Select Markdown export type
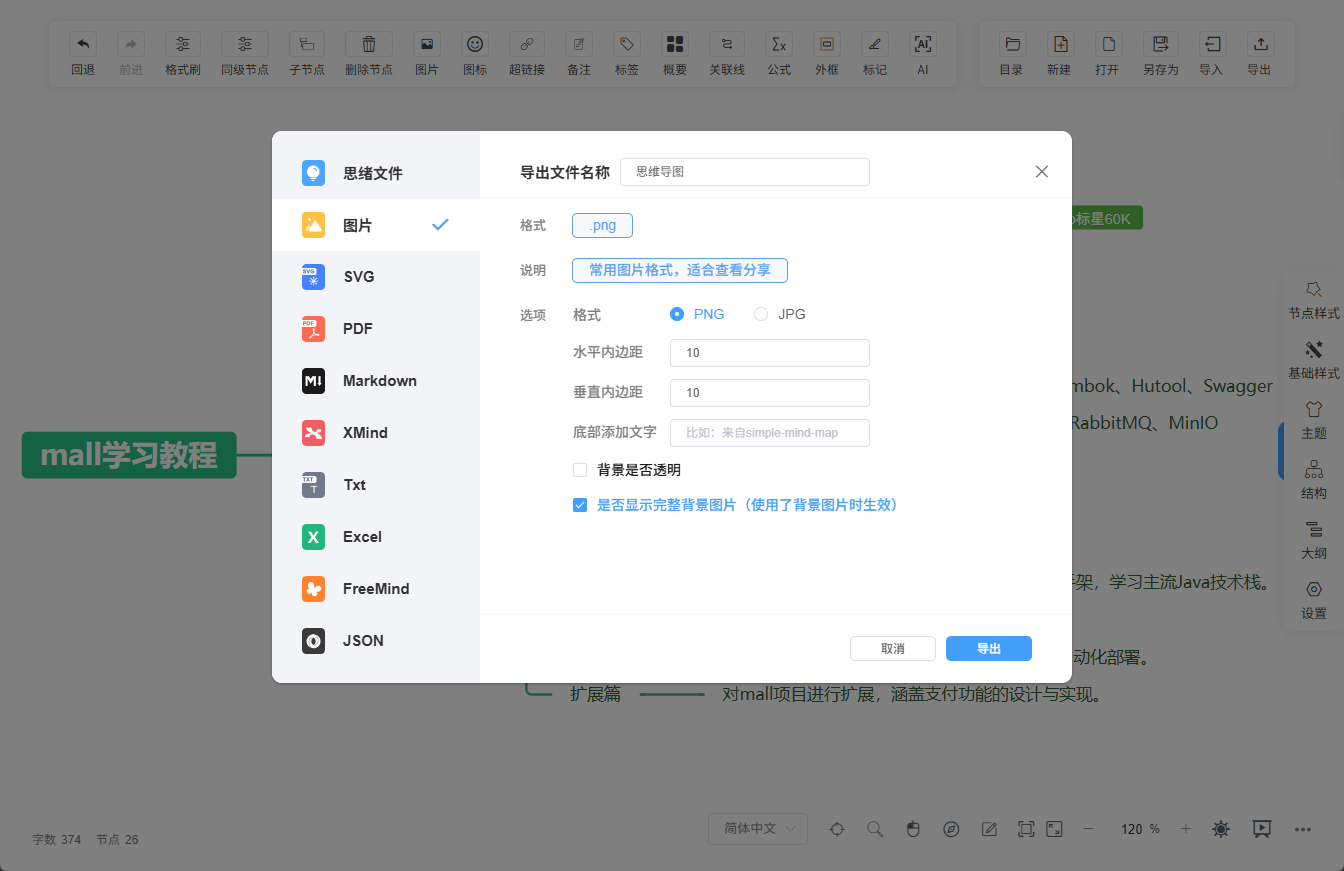The height and width of the screenshot is (871, 1344). click(379, 381)
